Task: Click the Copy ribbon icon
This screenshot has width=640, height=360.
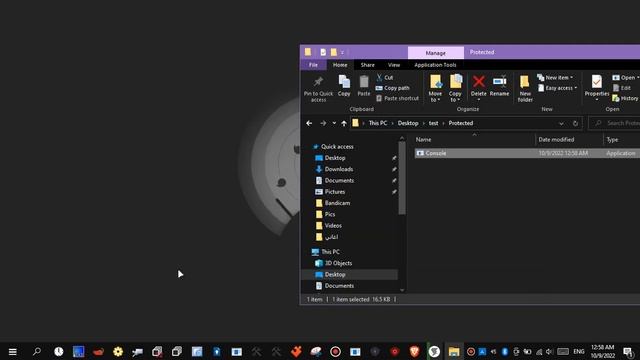Action: (x=344, y=86)
